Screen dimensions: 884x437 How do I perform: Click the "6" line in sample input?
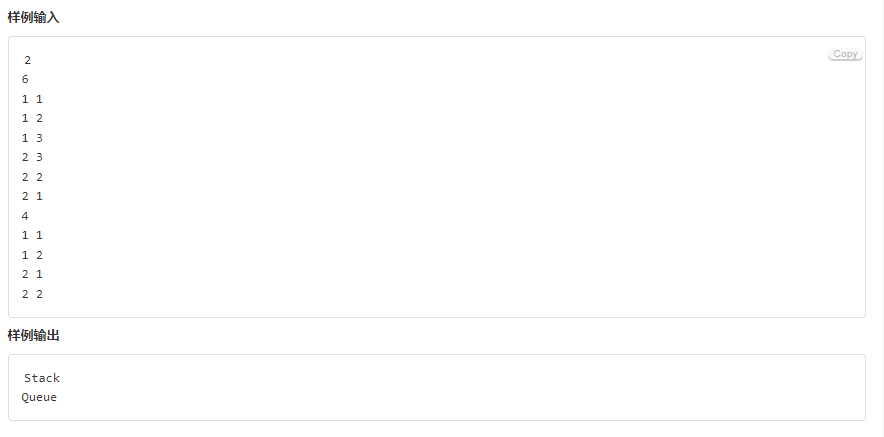coord(25,80)
